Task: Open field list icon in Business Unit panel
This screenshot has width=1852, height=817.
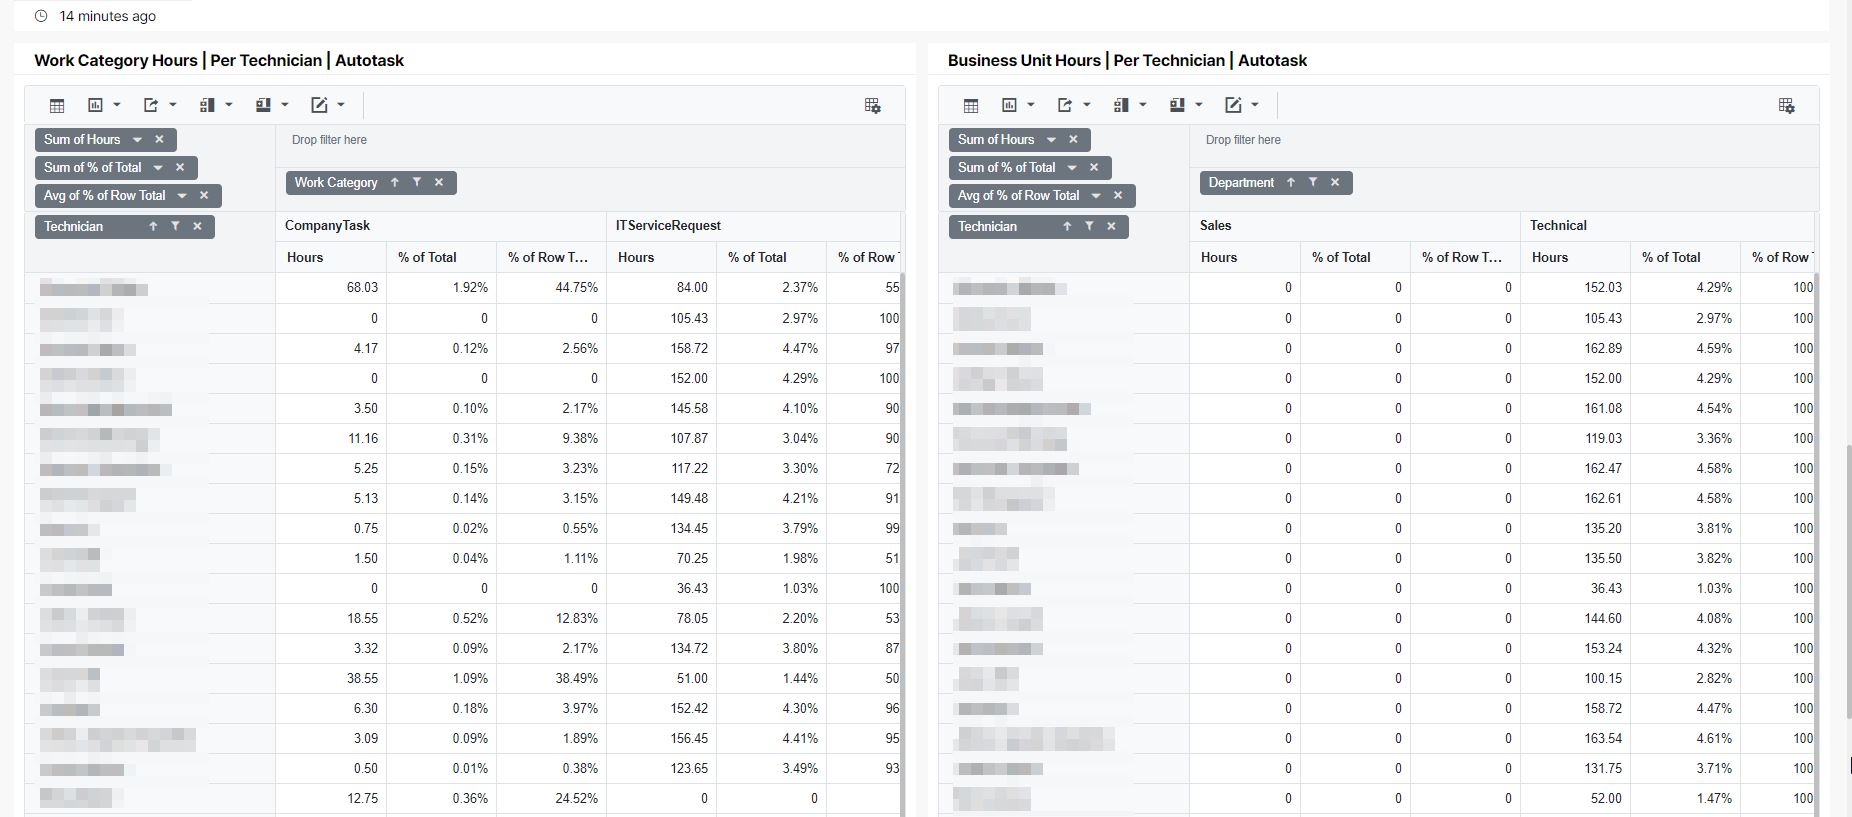Action: pyautogui.click(x=1786, y=105)
